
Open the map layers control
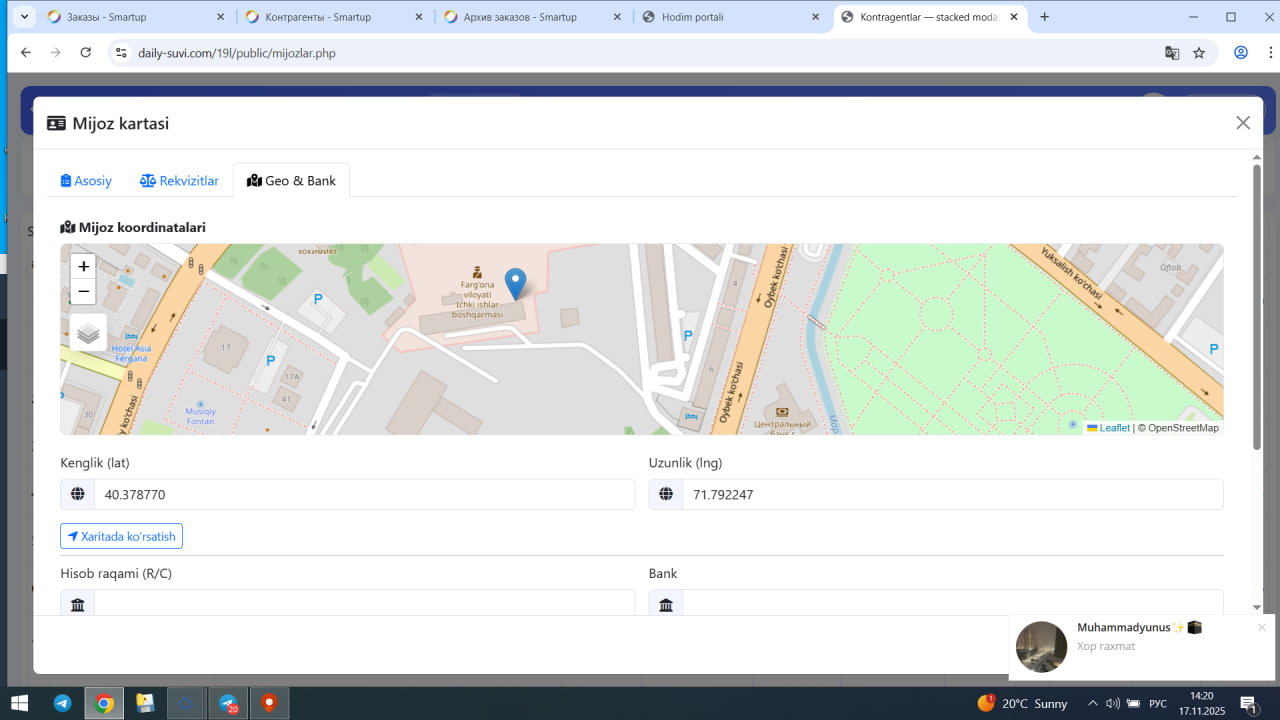coord(88,333)
